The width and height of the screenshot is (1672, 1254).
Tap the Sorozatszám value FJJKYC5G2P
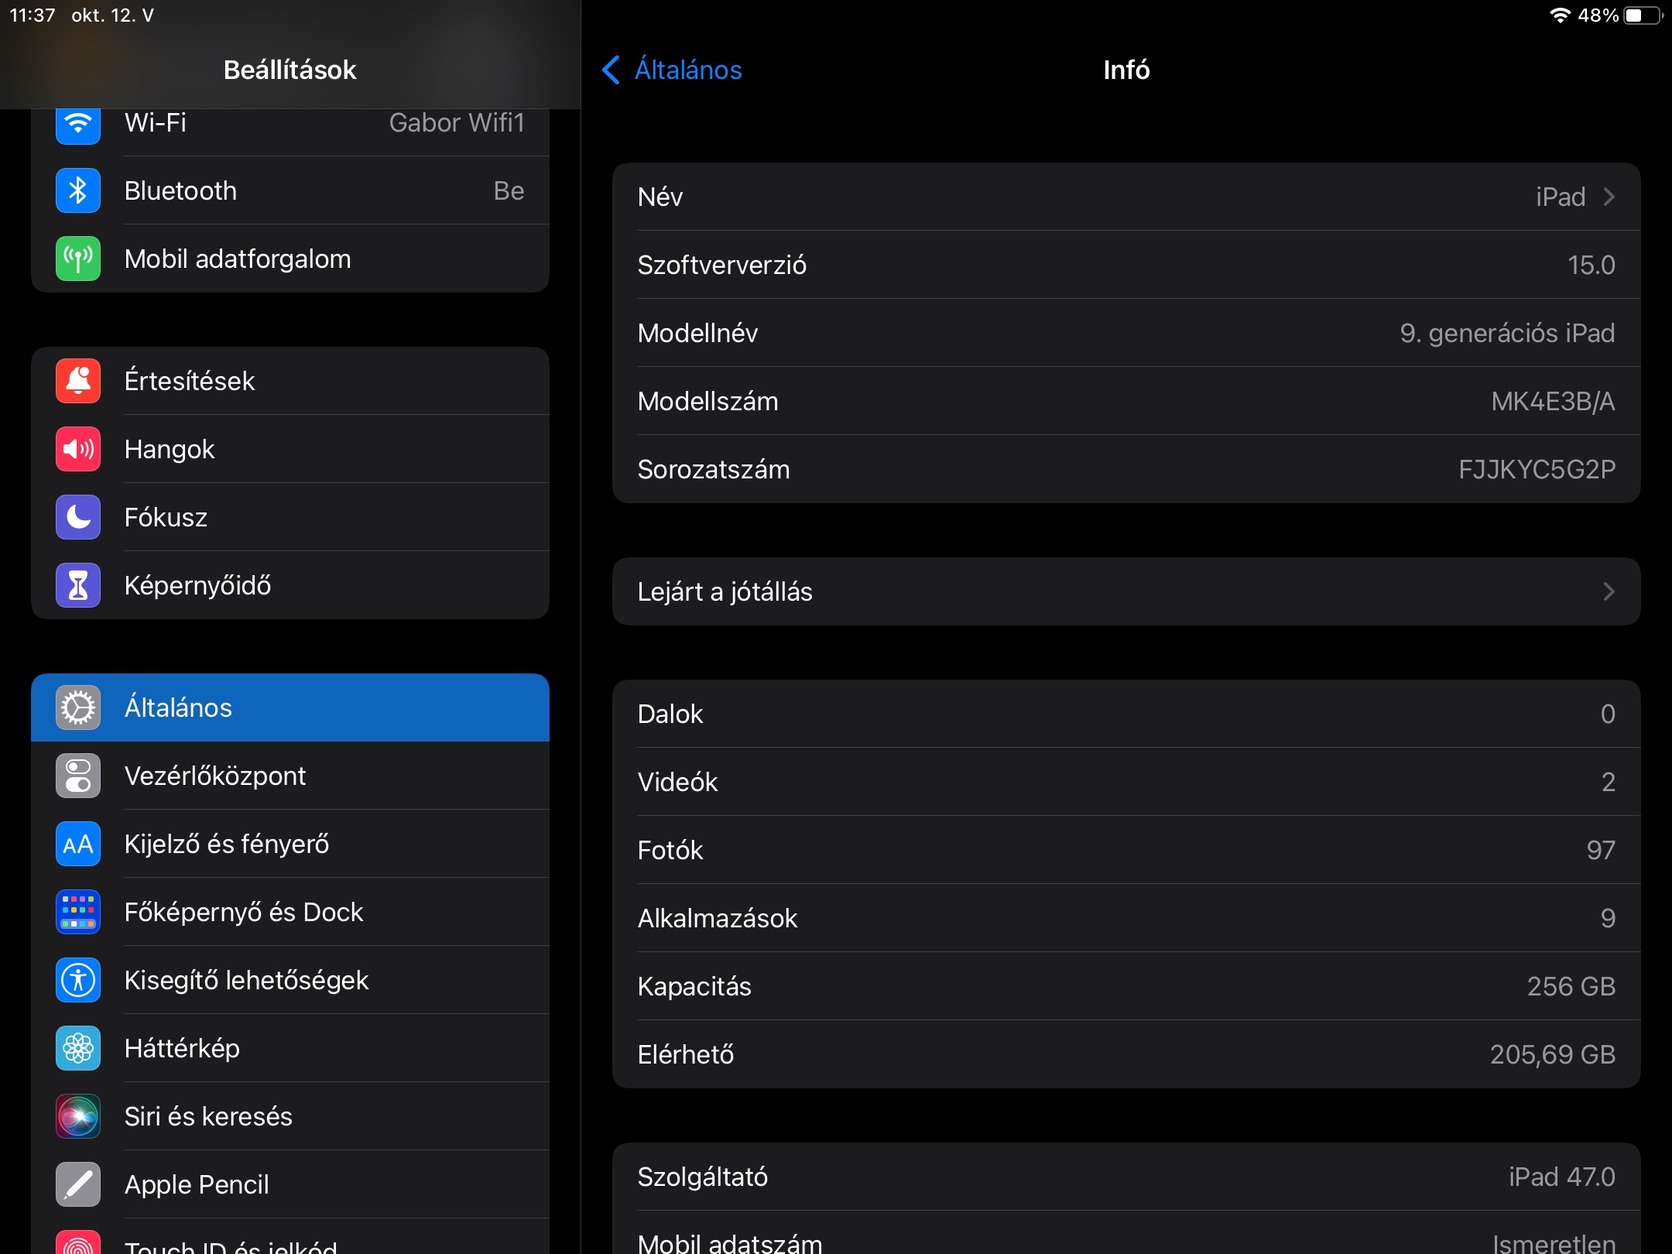pos(1536,470)
